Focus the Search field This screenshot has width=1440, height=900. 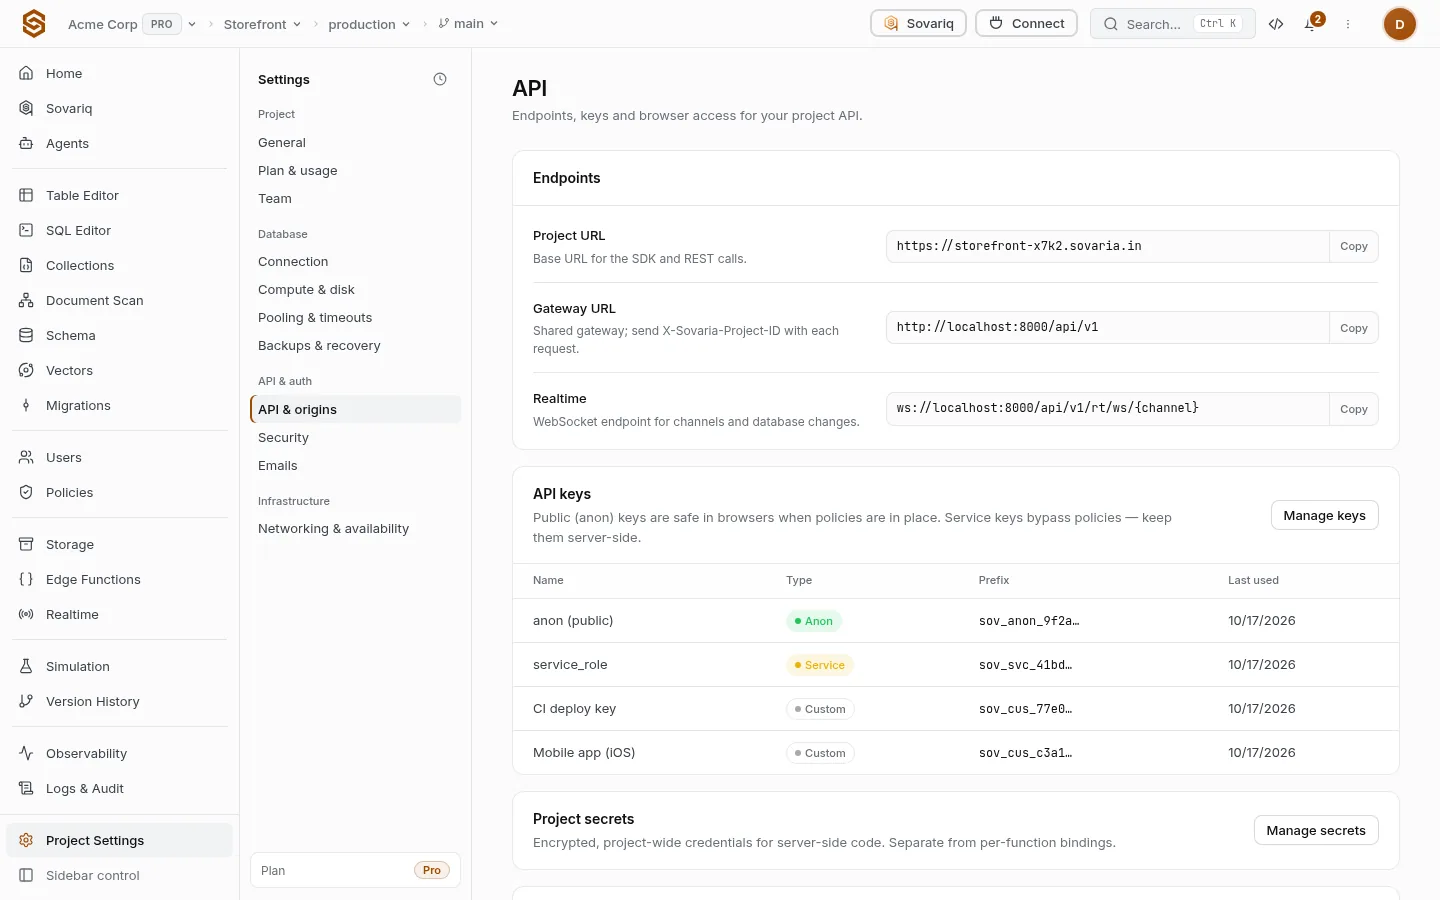[x=1172, y=23]
